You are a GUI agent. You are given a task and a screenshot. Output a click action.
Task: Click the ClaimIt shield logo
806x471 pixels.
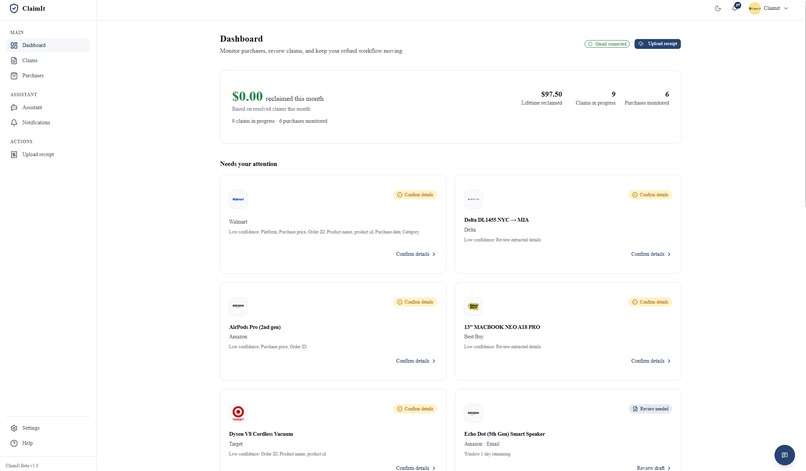[x=14, y=8]
